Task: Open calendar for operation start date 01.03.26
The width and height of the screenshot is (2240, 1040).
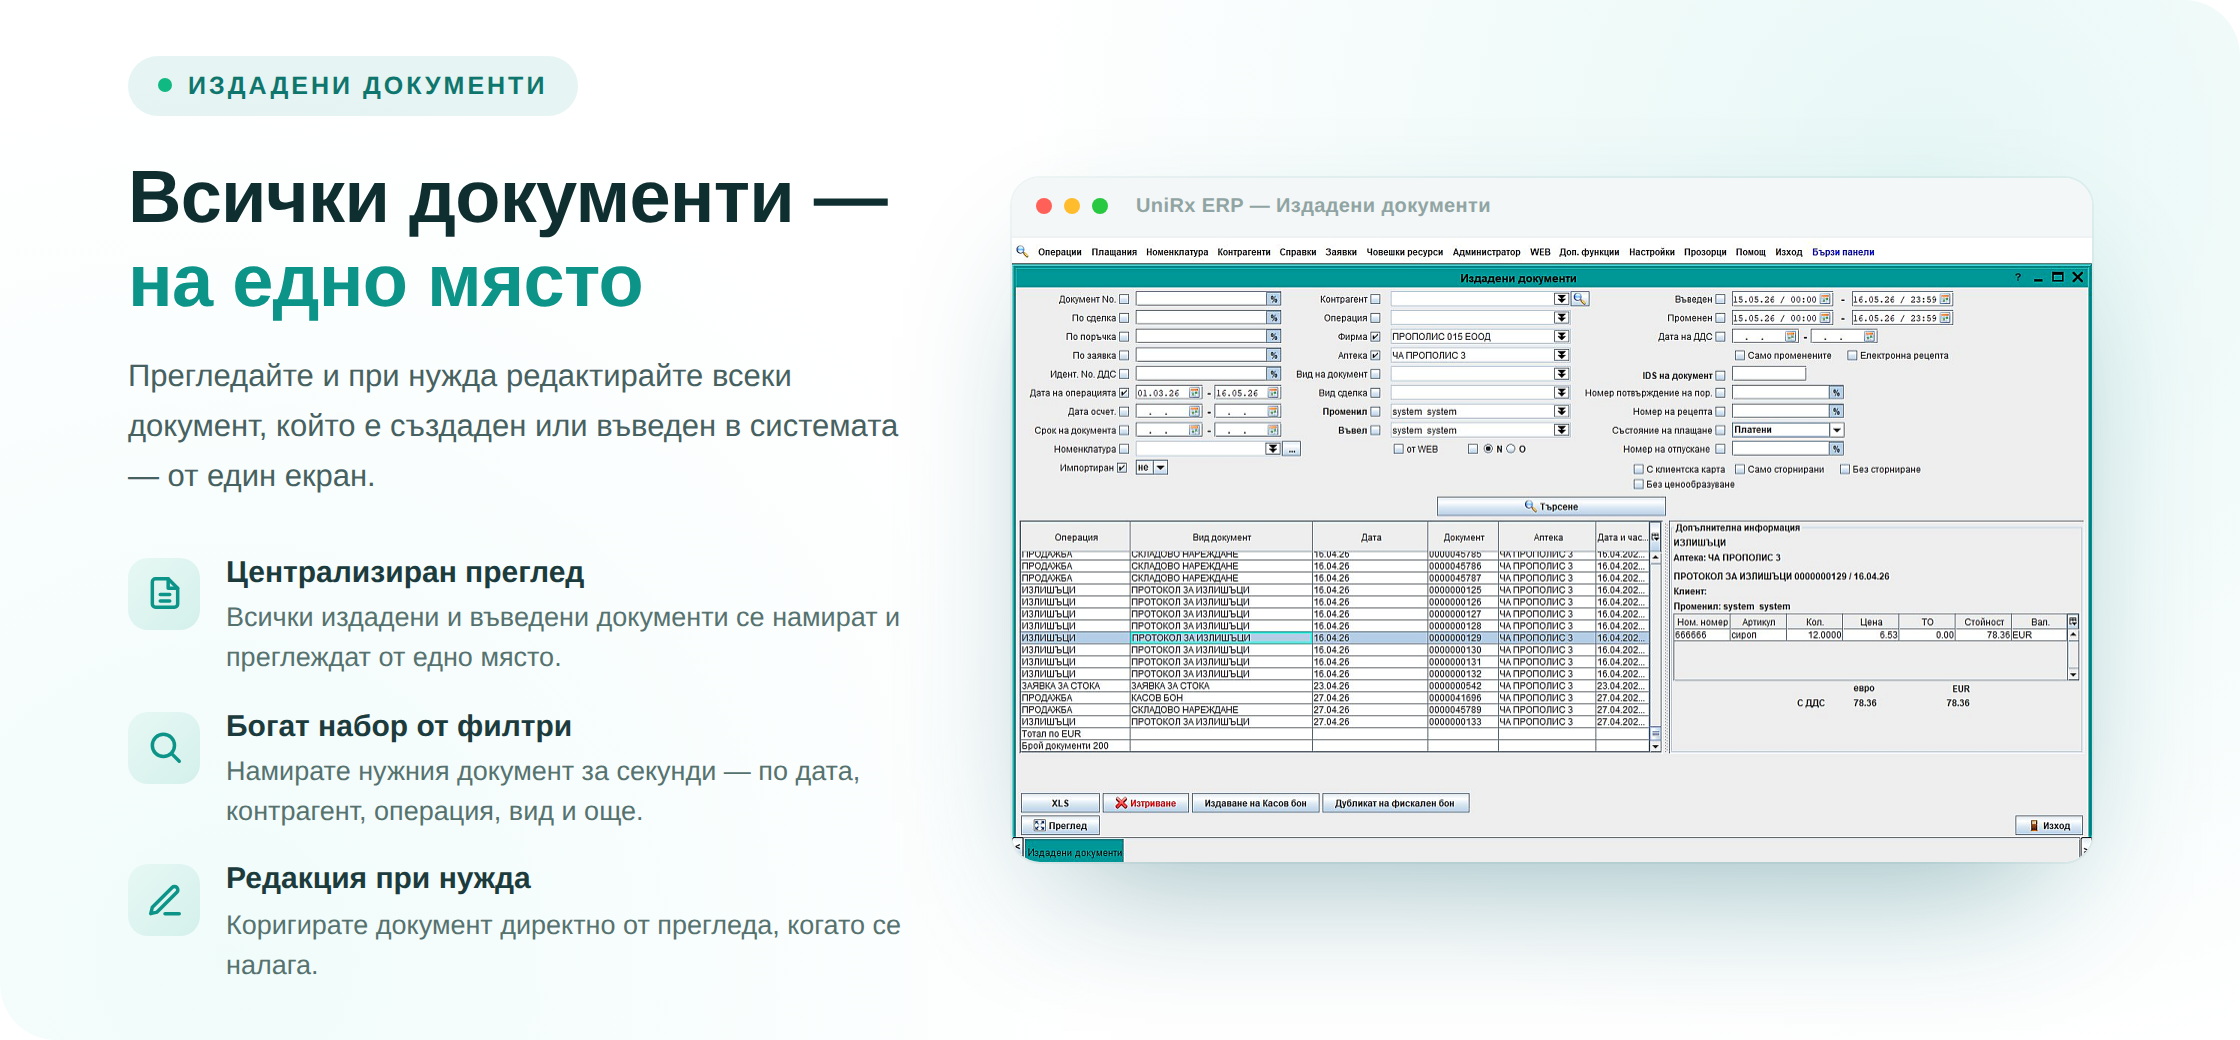Action: 1194,393
